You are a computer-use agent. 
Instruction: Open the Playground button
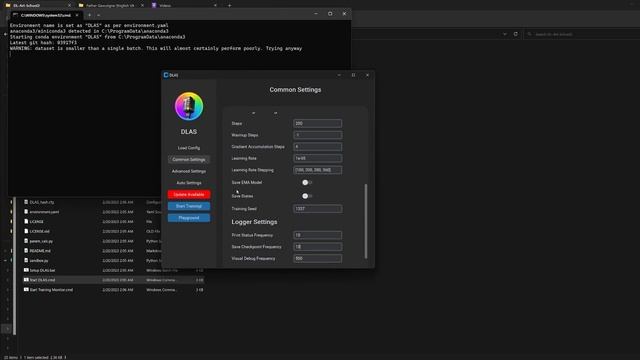pos(189,218)
